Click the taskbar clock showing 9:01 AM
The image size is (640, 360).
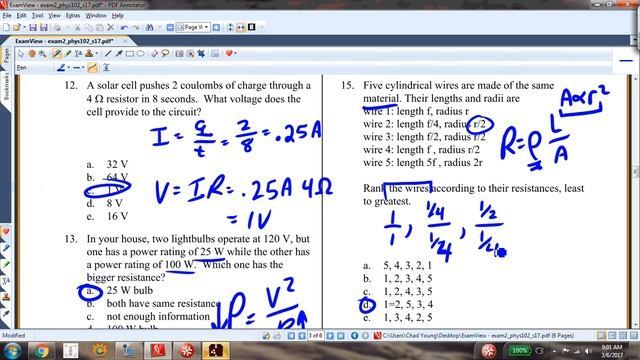pos(611,351)
